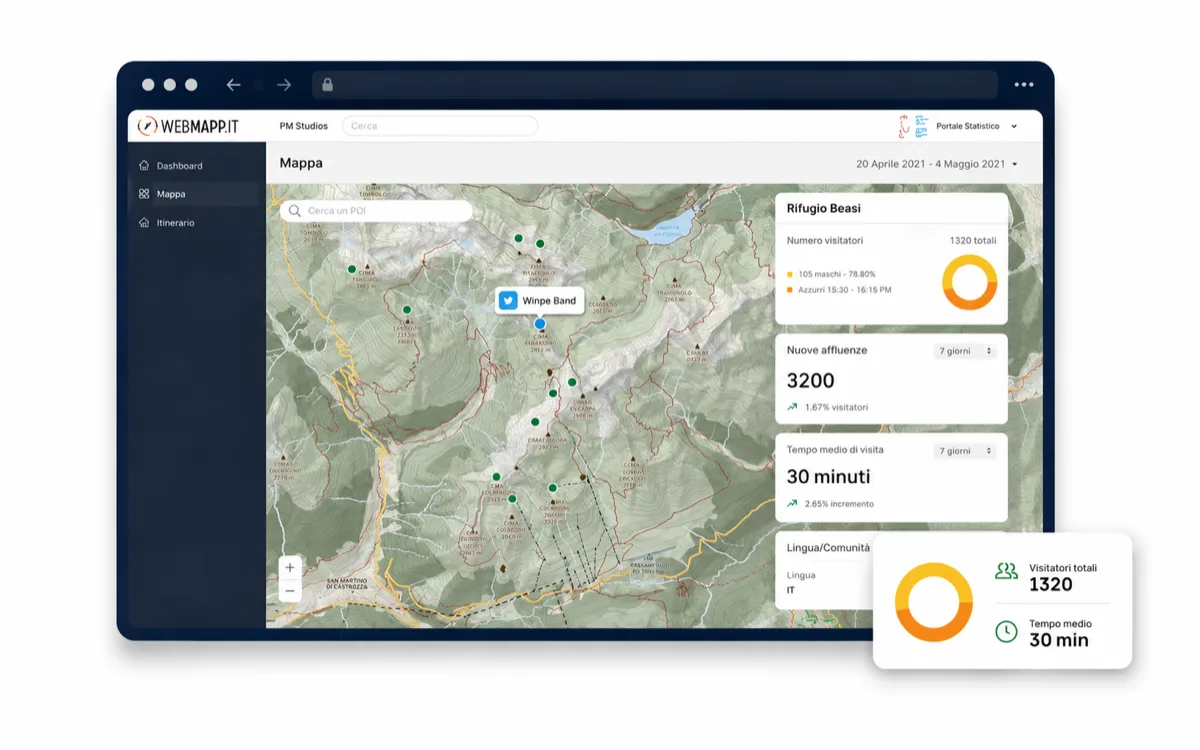Click the trend arrow beside 1.67% visitatori
This screenshot has height=750, width=1200.
tap(792, 407)
